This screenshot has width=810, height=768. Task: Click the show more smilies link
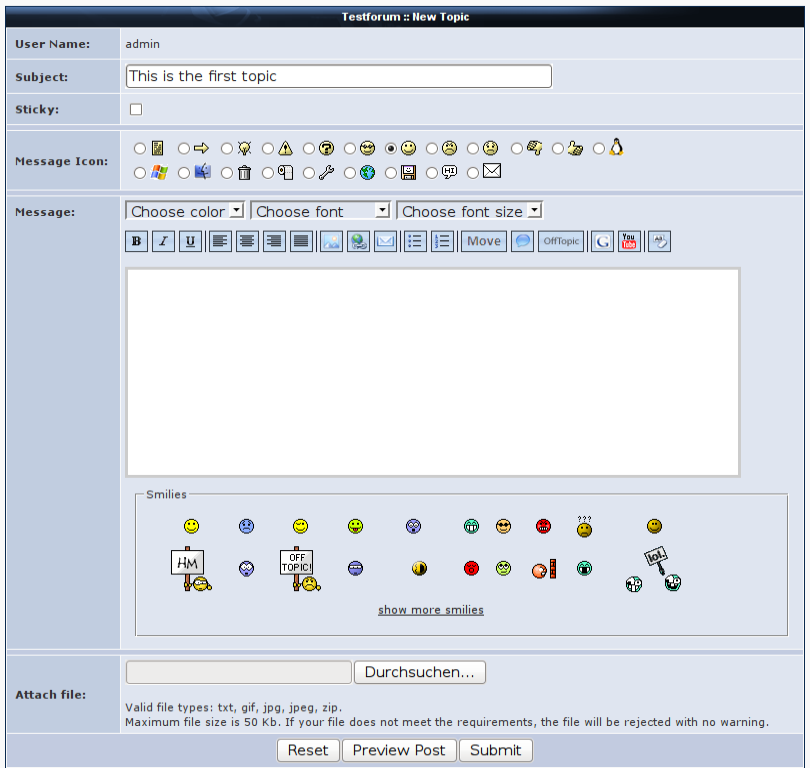[x=430, y=610]
